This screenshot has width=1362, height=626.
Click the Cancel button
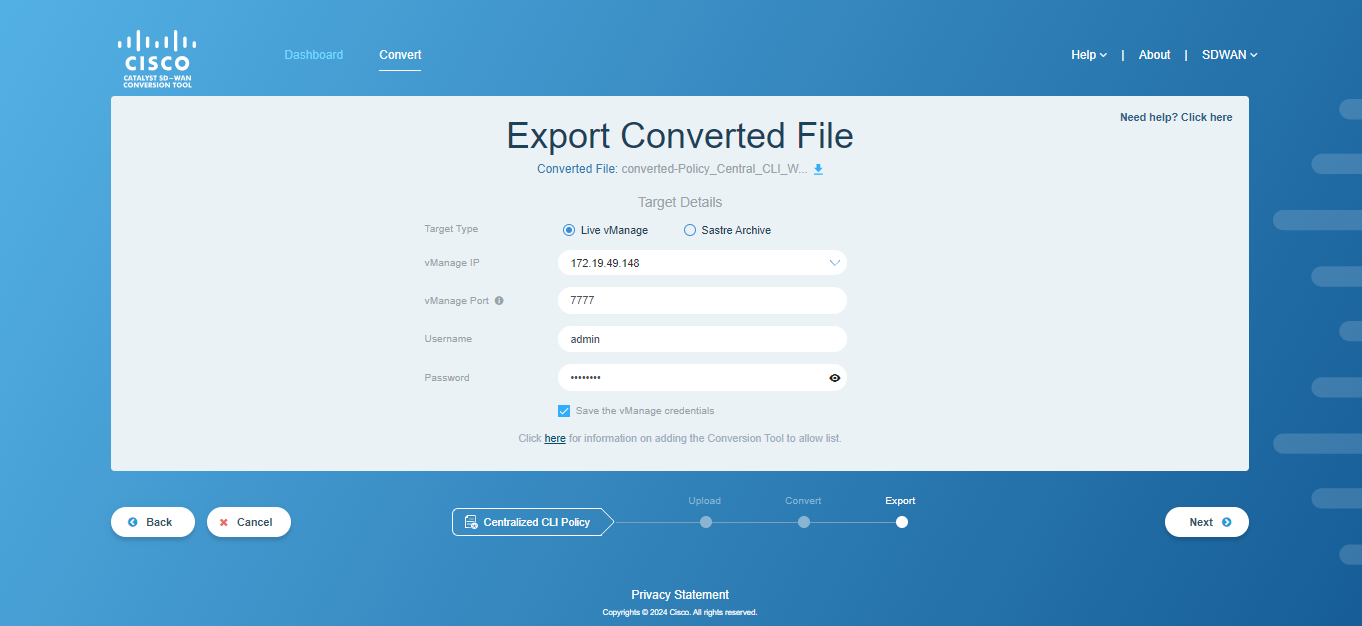pyautogui.click(x=249, y=522)
